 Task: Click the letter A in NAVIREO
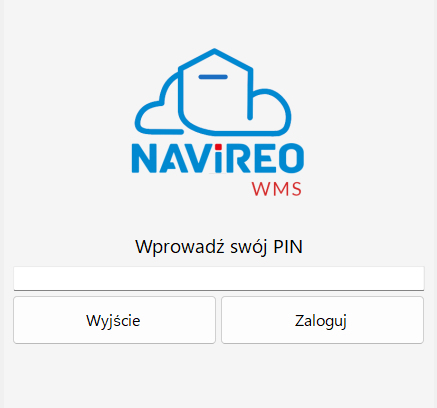(173, 158)
